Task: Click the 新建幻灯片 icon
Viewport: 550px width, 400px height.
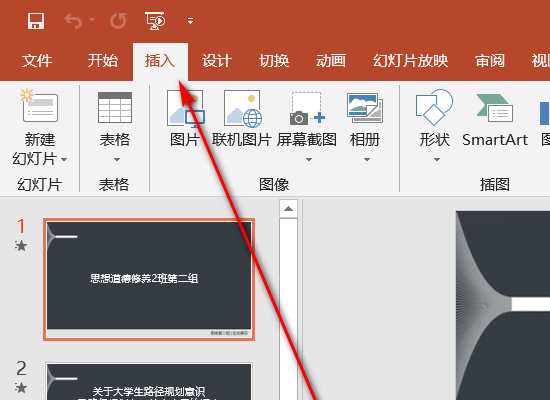Action: 39,106
